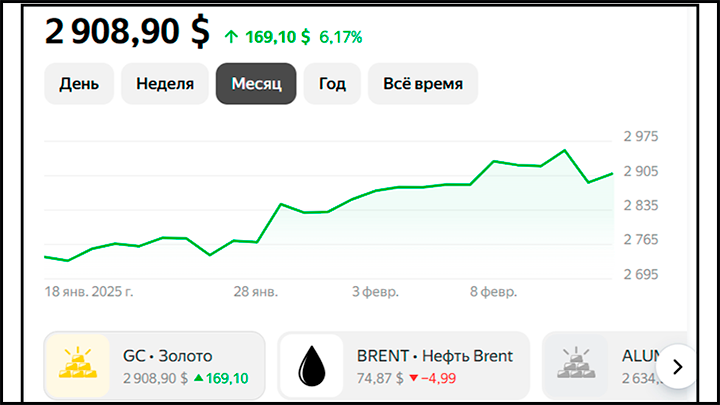Click the 28 янв. date label
Viewport: 720px width, 405px height.
[x=256, y=292]
